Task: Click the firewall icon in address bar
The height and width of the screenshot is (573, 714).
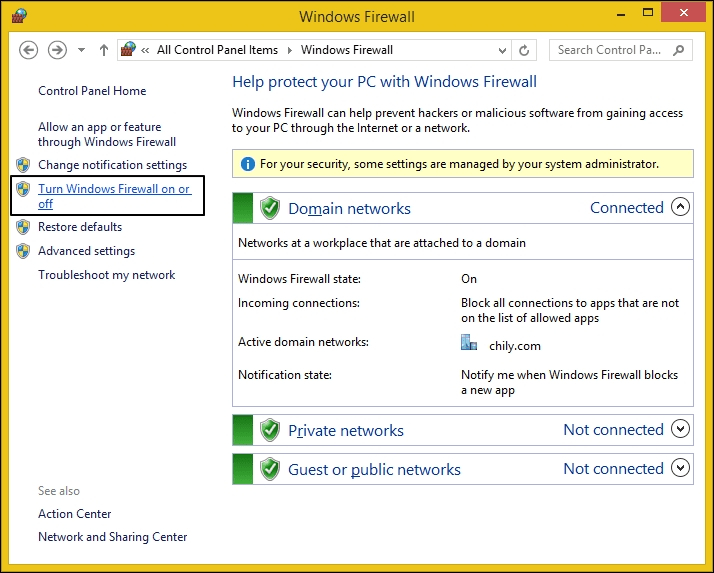Action: tap(128, 49)
